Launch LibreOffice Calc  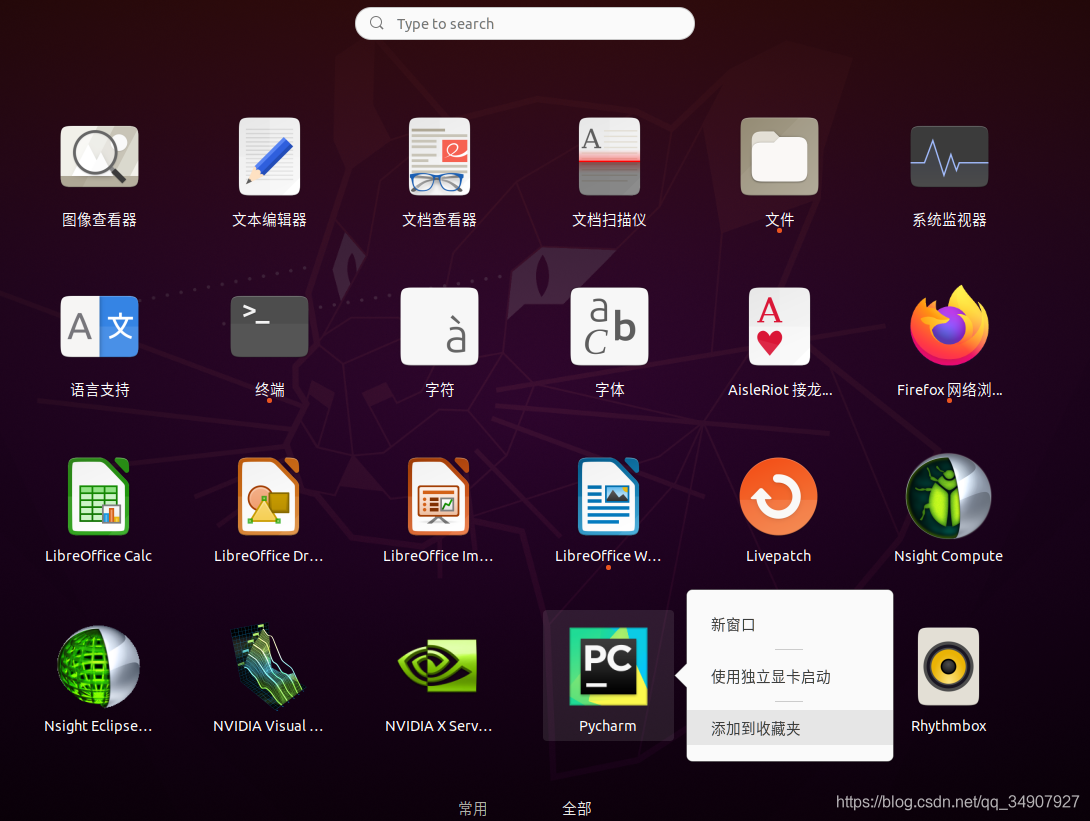tap(99, 496)
